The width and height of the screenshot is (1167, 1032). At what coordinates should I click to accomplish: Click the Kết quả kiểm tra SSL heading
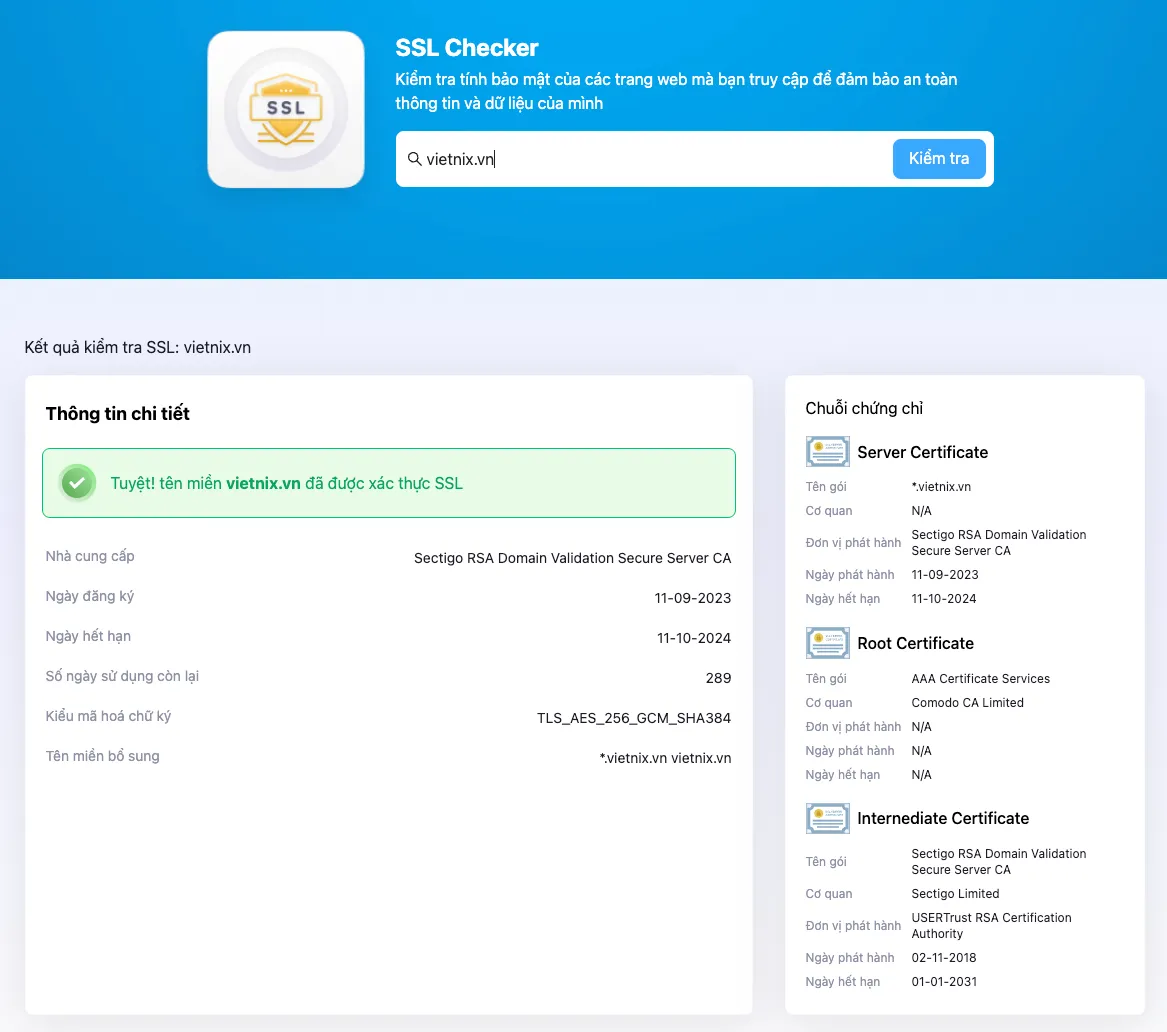tap(137, 347)
